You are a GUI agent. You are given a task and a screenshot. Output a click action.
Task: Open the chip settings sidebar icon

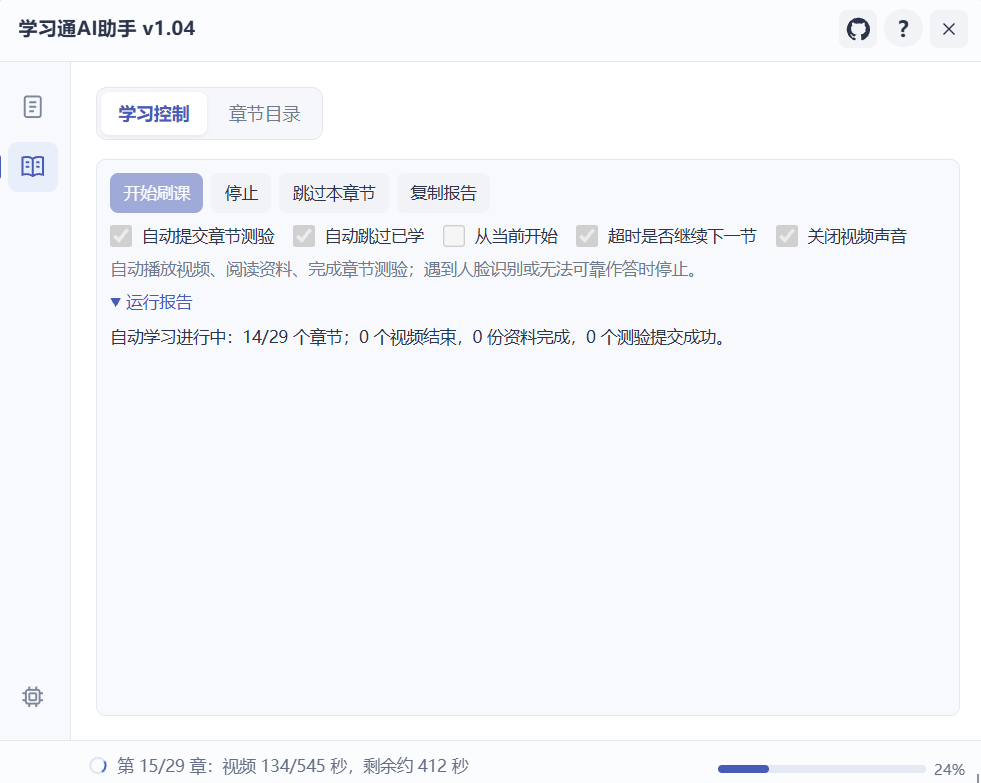pyautogui.click(x=33, y=696)
